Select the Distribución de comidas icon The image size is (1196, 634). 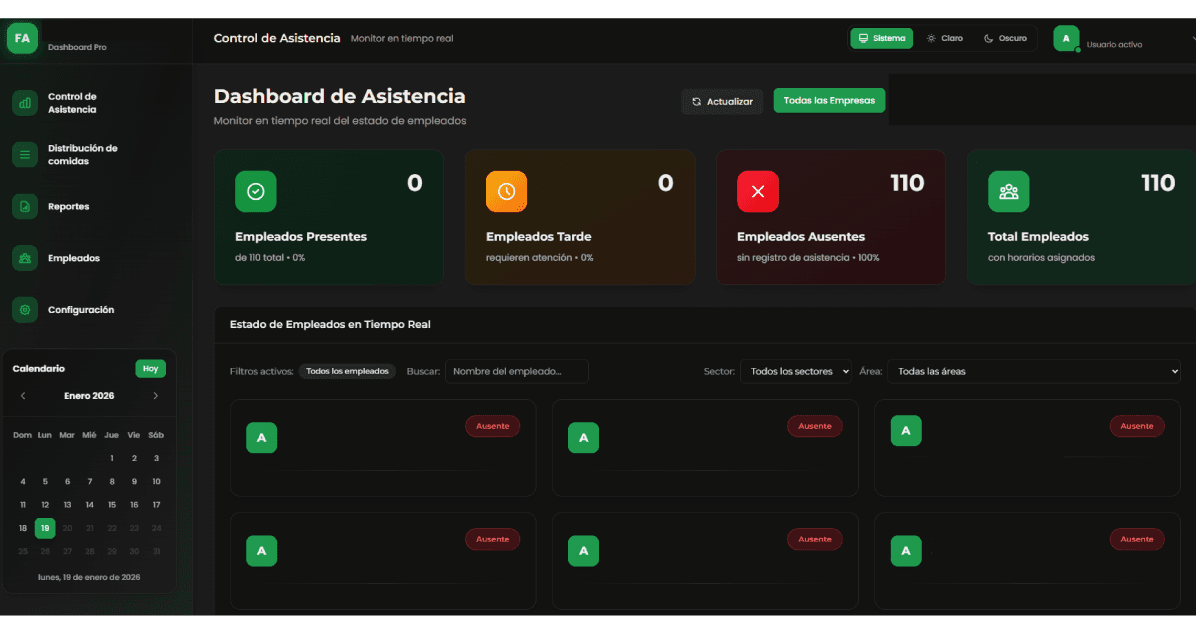coord(22,154)
